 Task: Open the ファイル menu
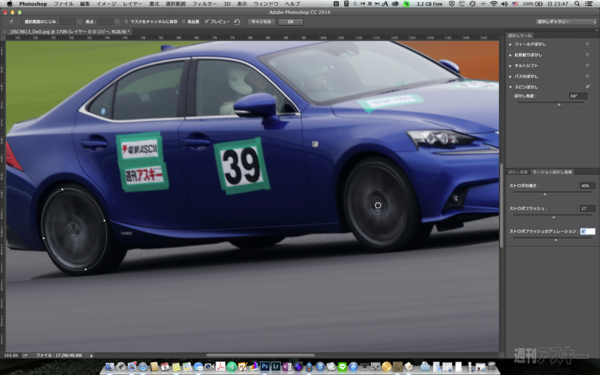tap(64, 4)
